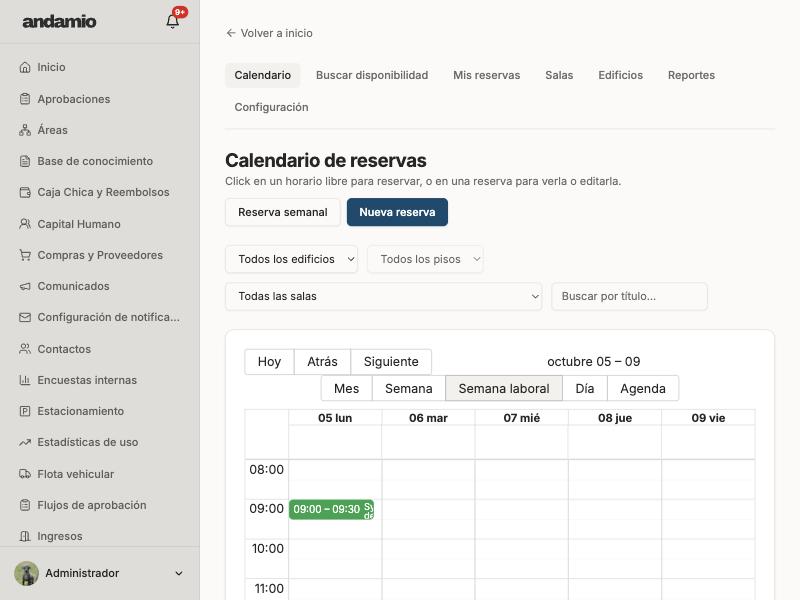The image size is (800, 600).
Task: Open the Buscar disponibilidad tab
Action: 372,75
